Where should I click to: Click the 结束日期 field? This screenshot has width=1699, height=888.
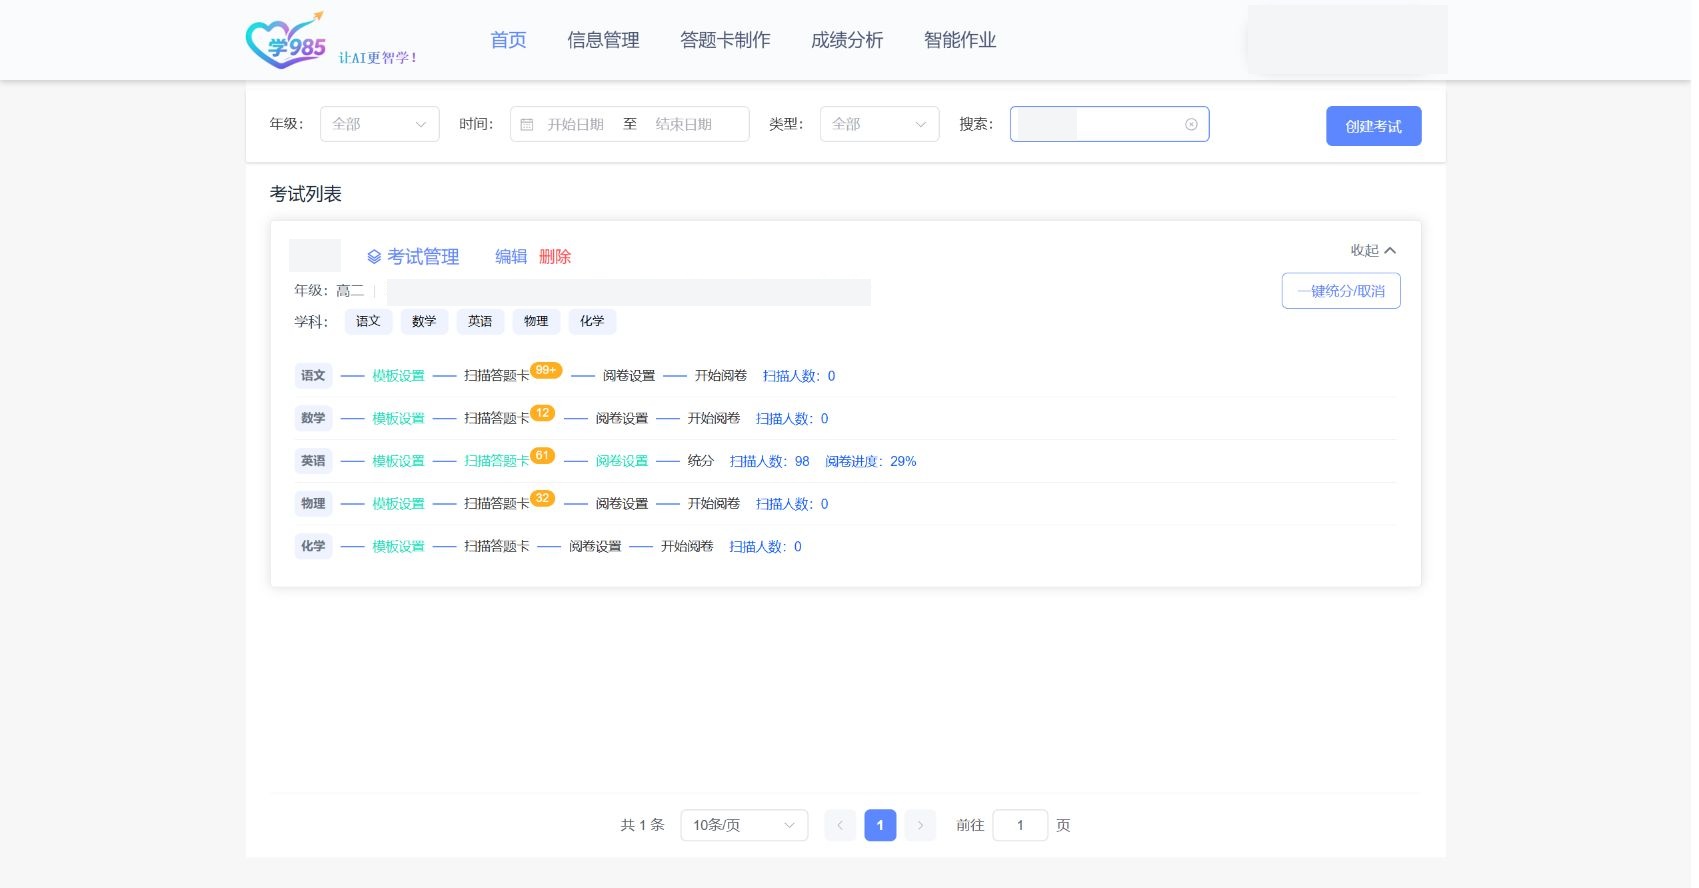(x=684, y=125)
